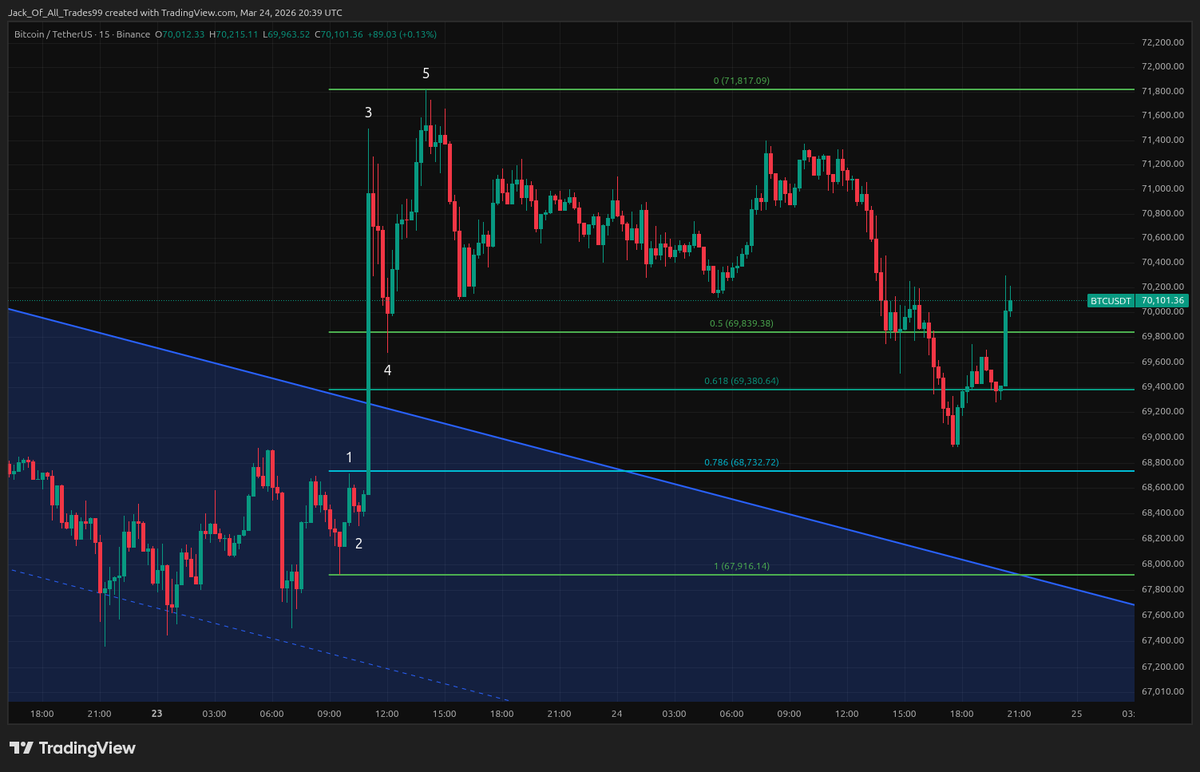
Task: Click the Jack_Of_All_Trades99 author caption
Action: (x=57, y=12)
